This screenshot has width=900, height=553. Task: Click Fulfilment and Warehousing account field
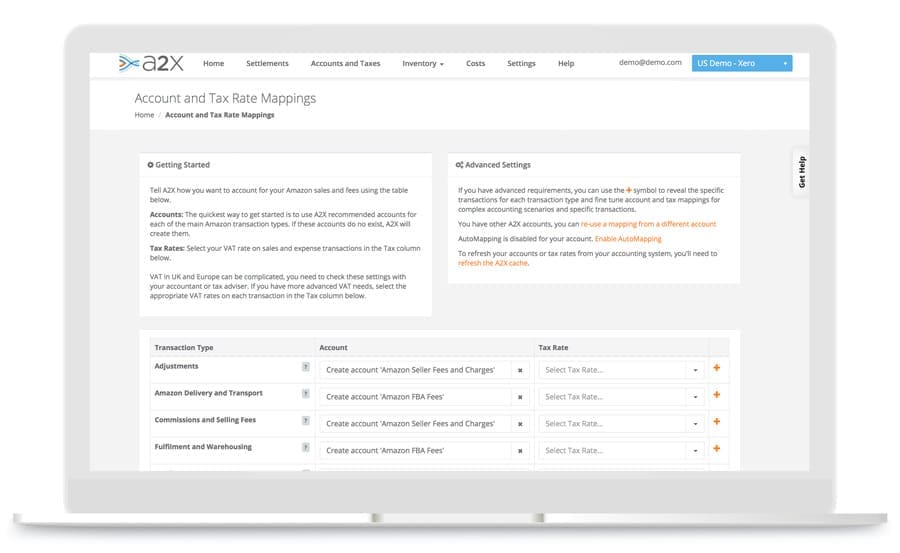[416, 451]
